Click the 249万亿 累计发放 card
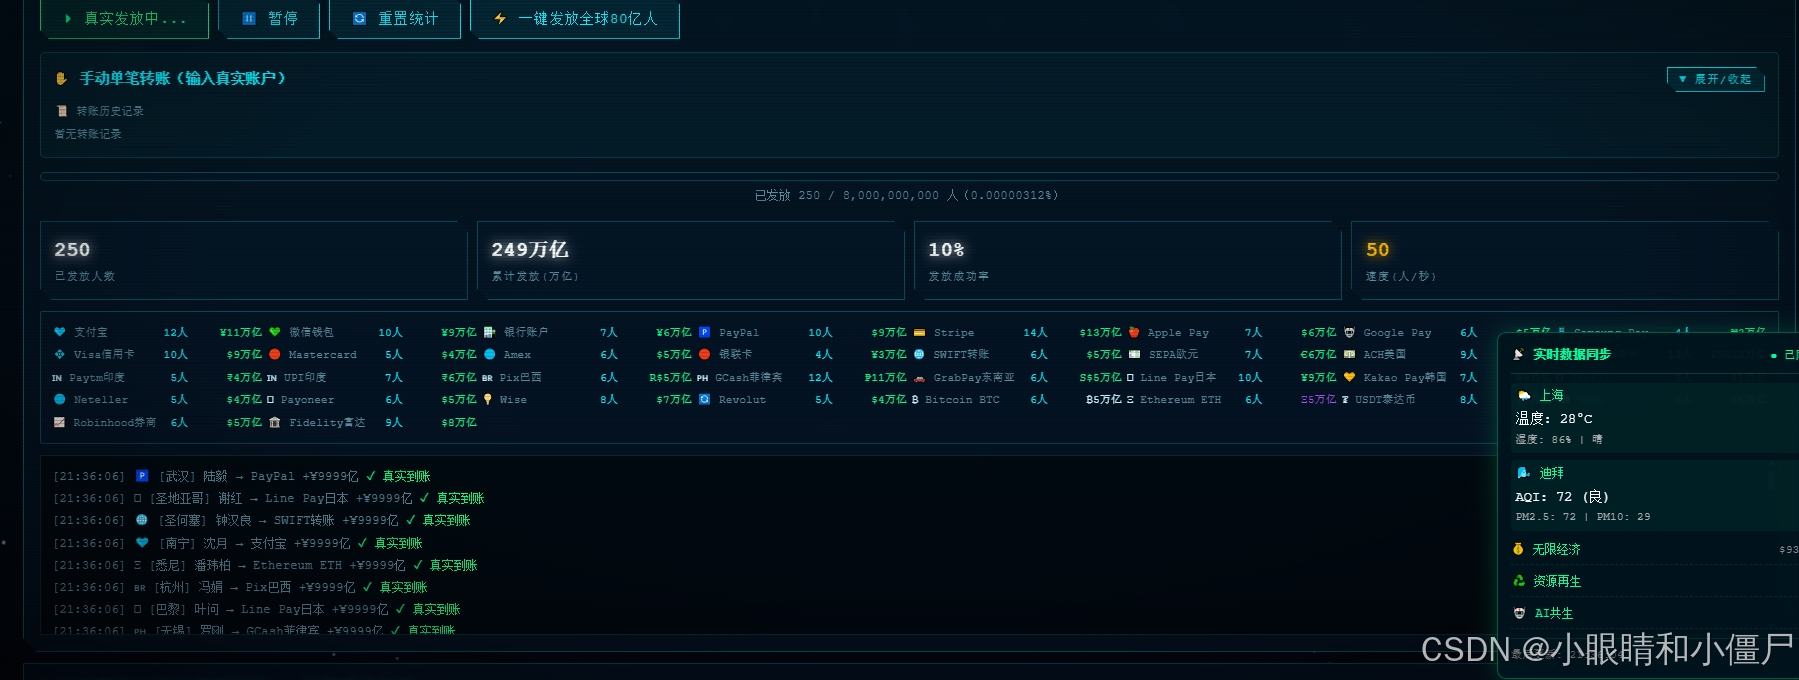 coord(691,260)
